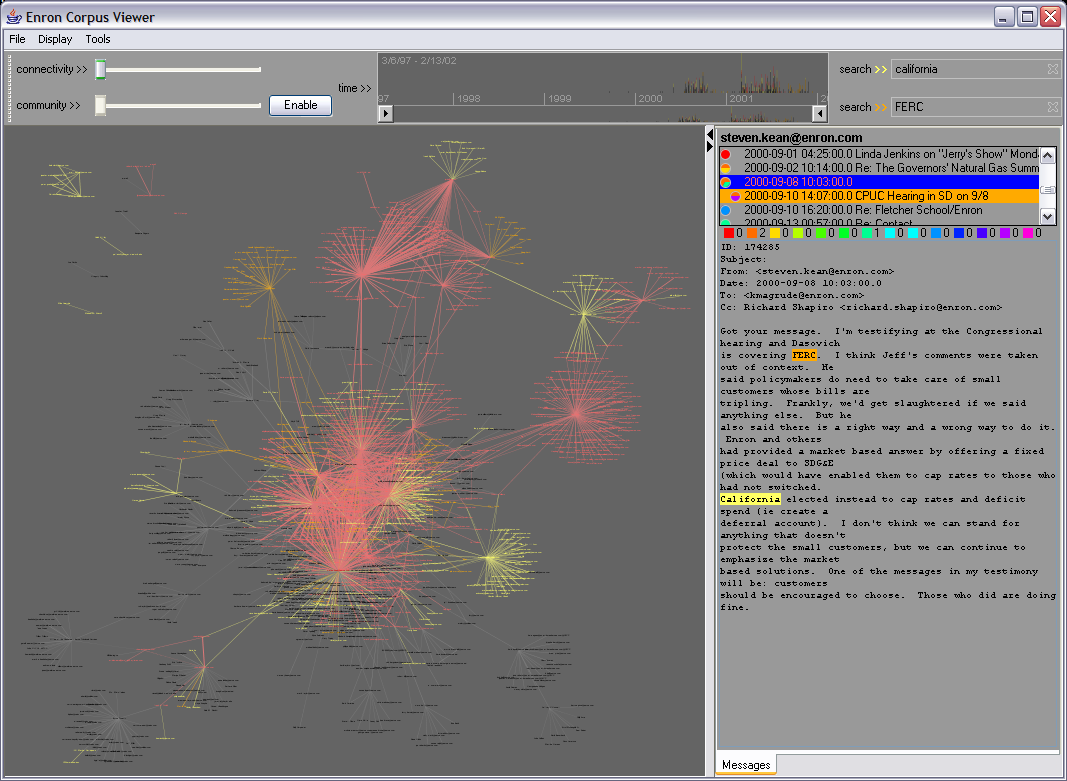The width and height of the screenshot is (1067, 781).
Task: Collapse panel using the left-pointing splitter arrow
Action: pos(710,133)
